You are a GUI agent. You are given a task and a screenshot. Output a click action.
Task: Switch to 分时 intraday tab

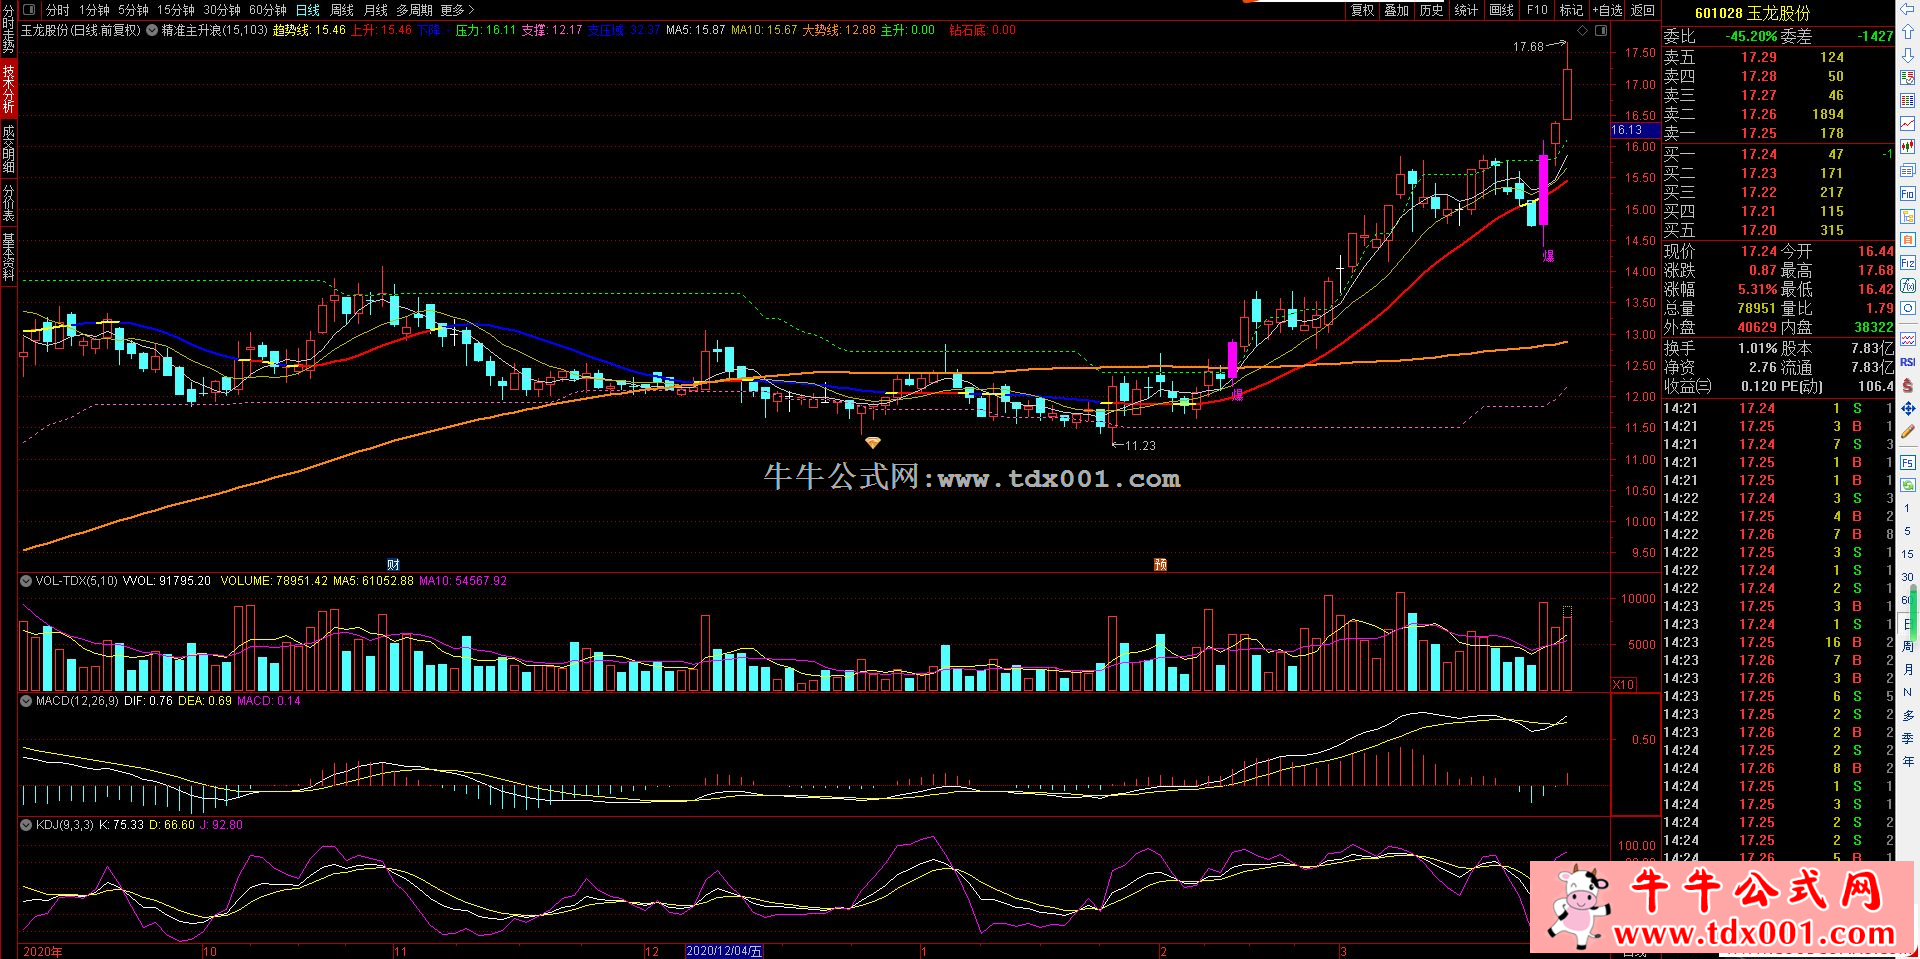57,10
